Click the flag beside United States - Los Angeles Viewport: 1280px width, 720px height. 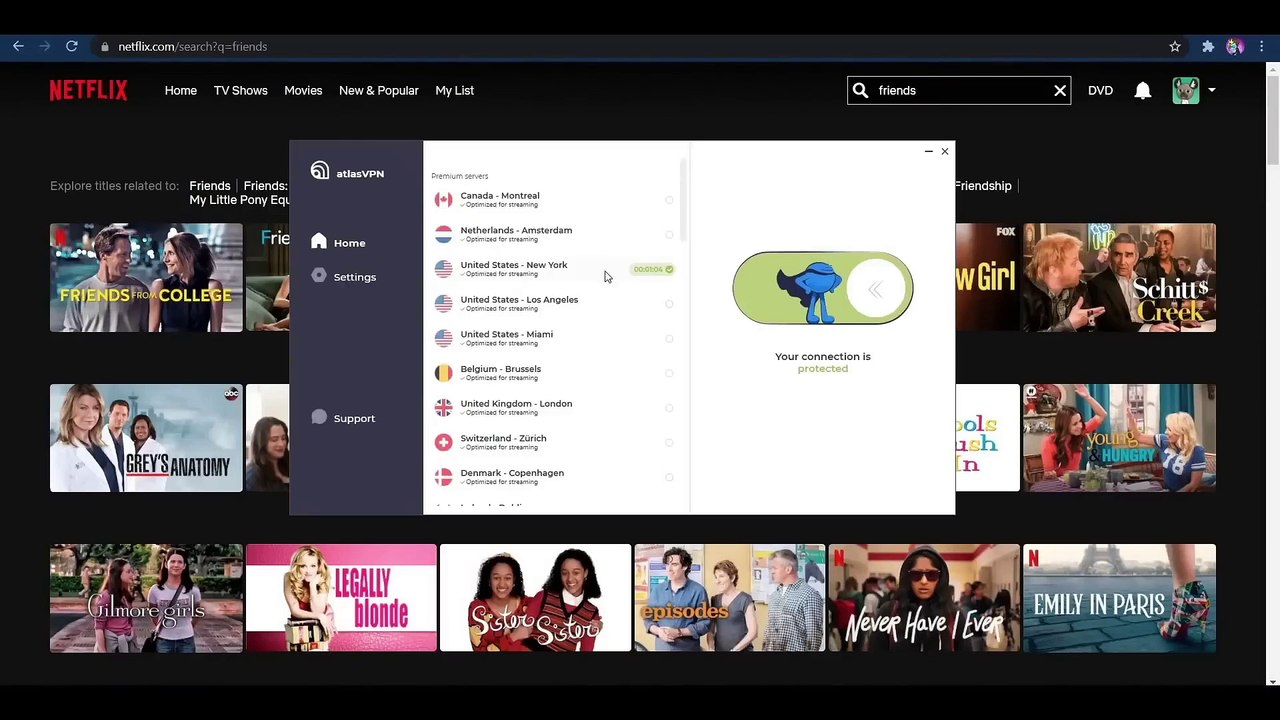click(x=443, y=303)
